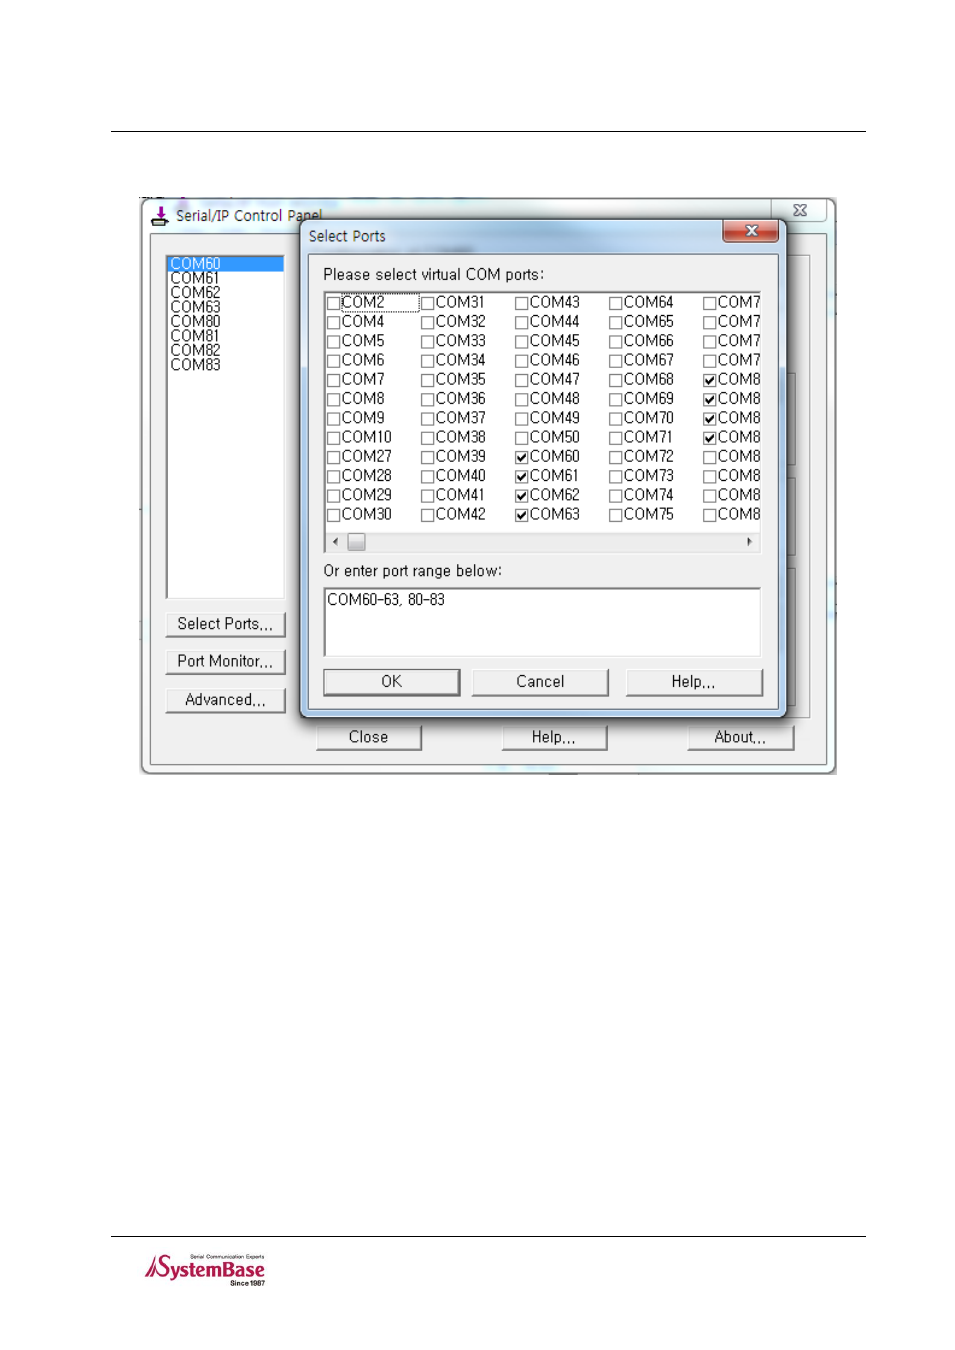Click the About... button in the Control Panel

coord(740,738)
